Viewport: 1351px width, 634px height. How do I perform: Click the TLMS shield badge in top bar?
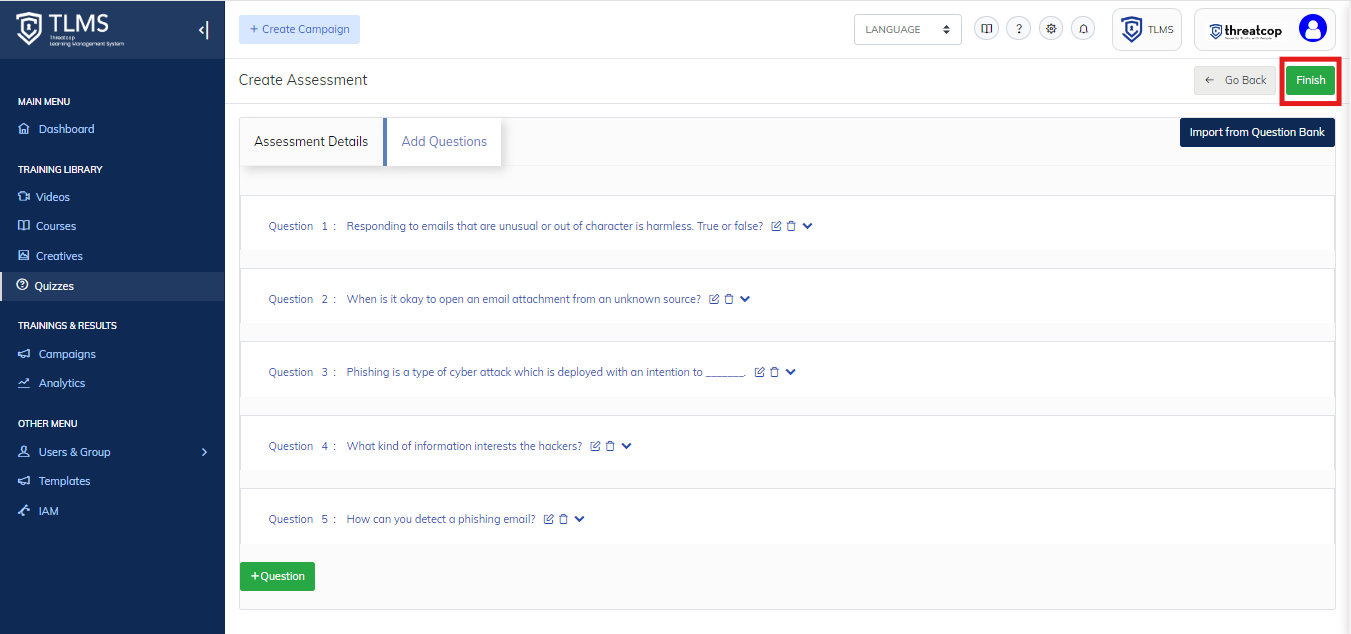pyautogui.click(x=1147, y=29)
